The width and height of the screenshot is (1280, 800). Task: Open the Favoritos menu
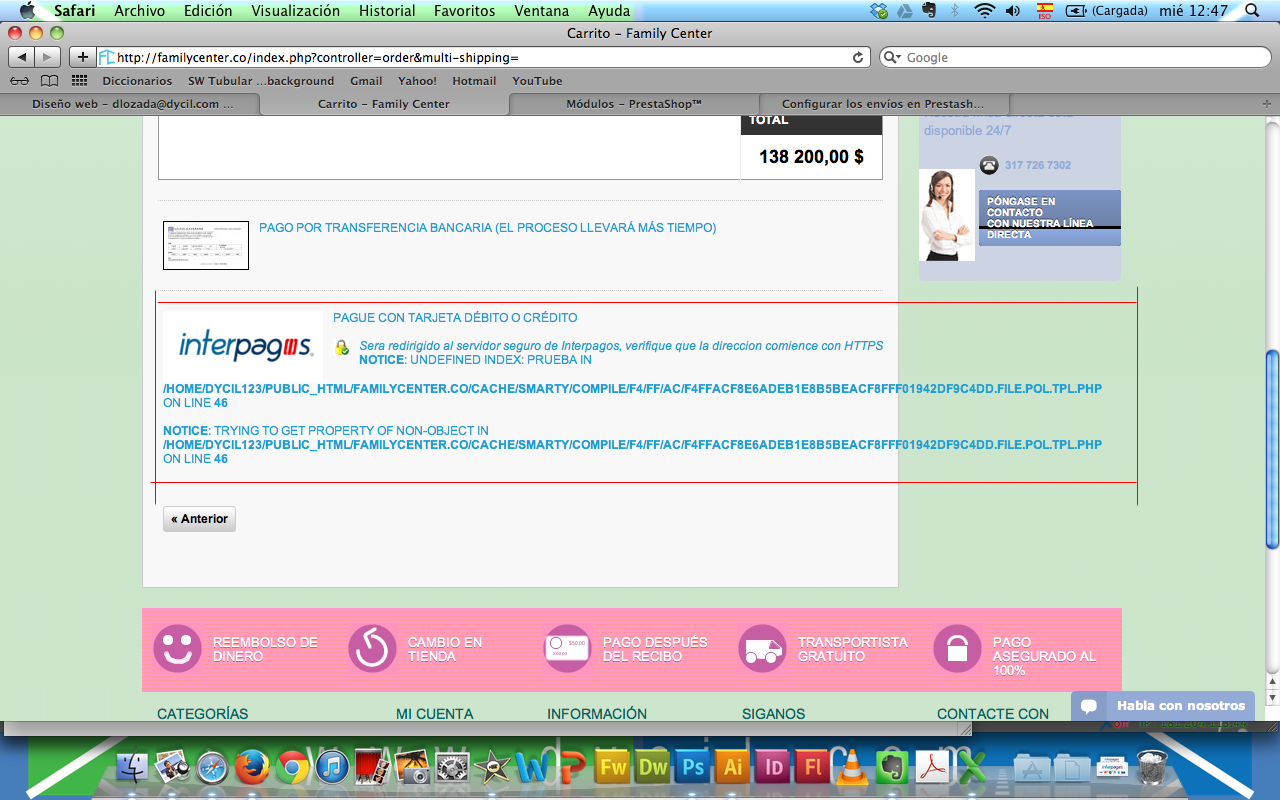[x=465, y=11]
